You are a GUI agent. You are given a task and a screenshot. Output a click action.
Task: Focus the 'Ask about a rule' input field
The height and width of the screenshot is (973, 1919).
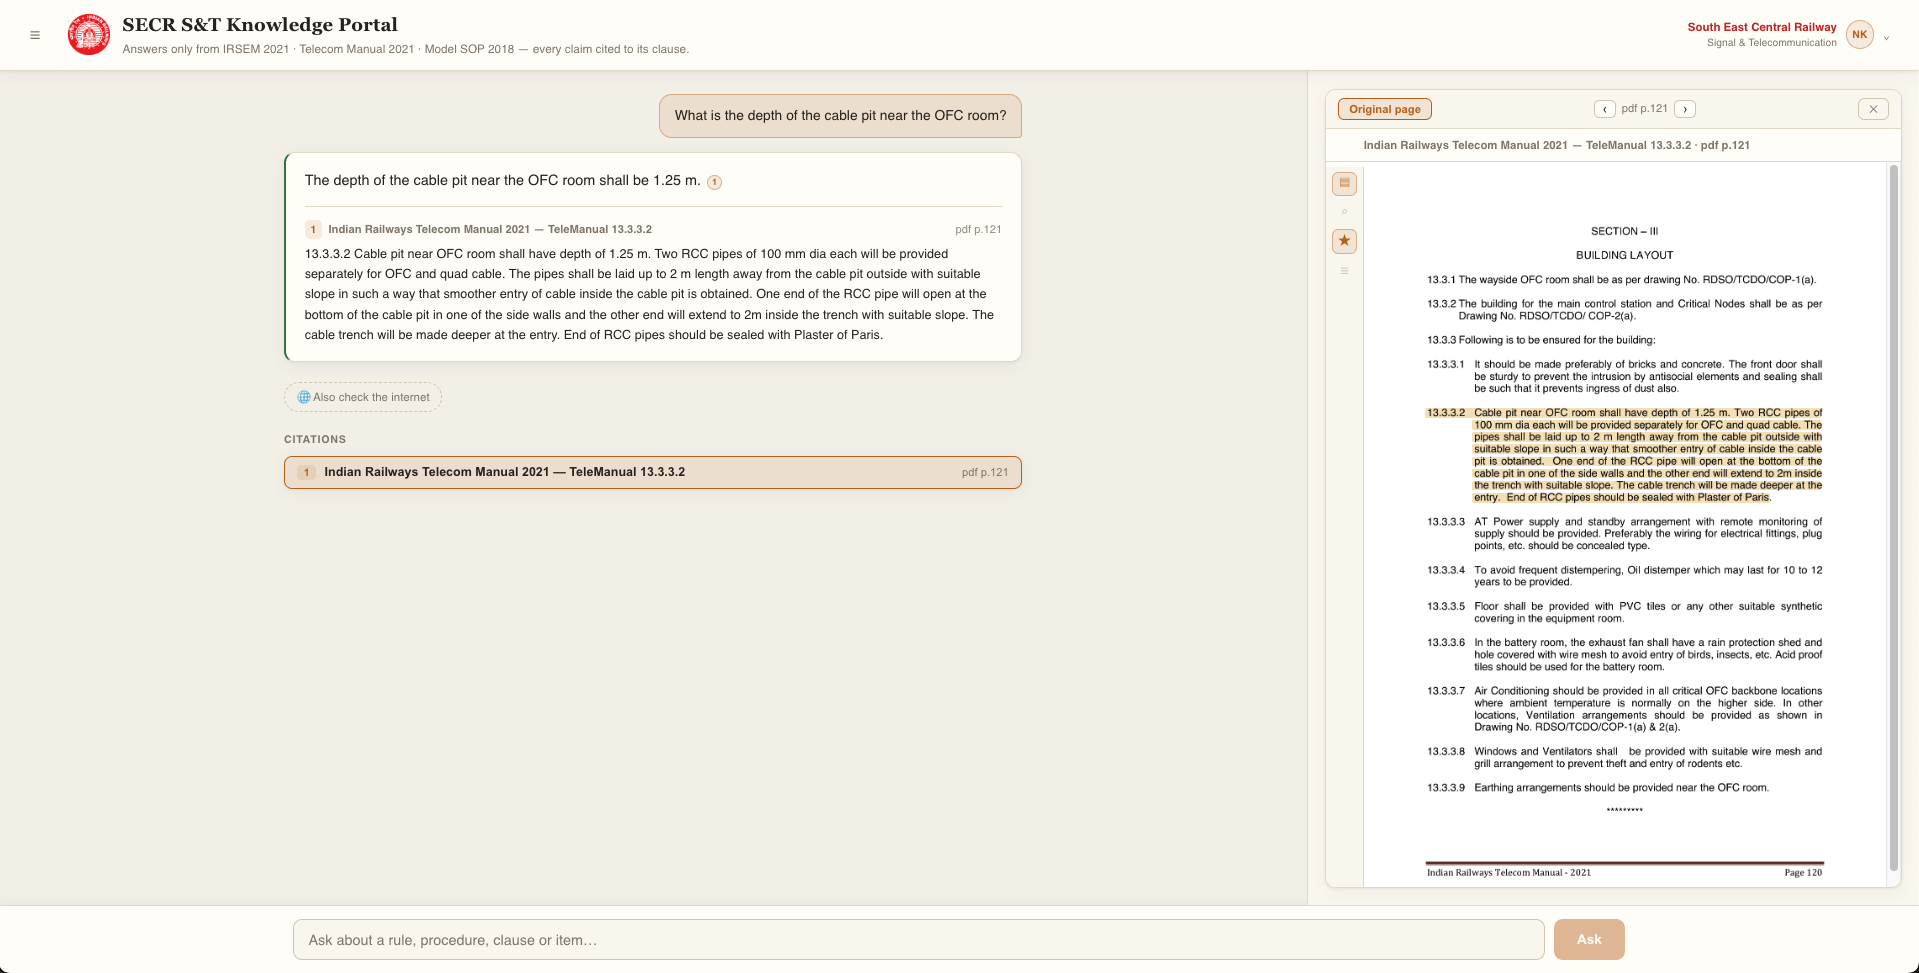(918, 940)
